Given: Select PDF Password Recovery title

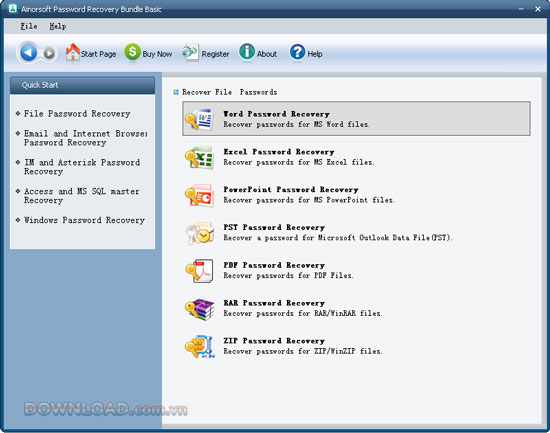Looking at the screenshot, I should [x=274, y=265].
